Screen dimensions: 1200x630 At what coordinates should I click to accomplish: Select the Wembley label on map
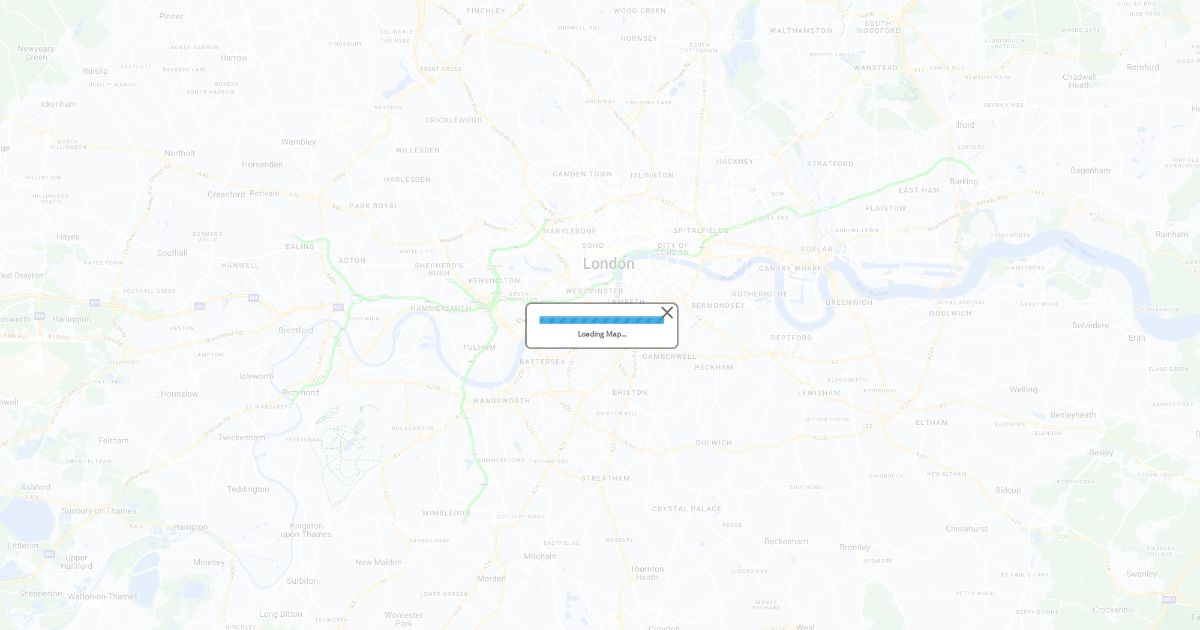click(x=298, y=142)
